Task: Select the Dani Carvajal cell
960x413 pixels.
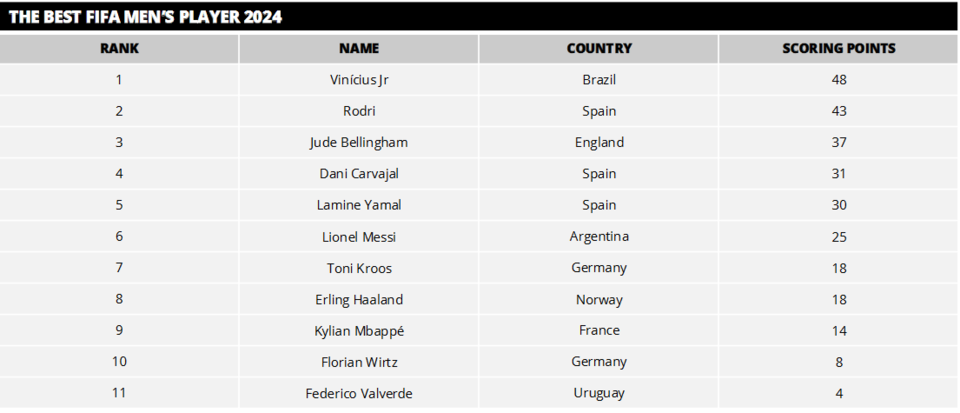Action: [359, 174]
